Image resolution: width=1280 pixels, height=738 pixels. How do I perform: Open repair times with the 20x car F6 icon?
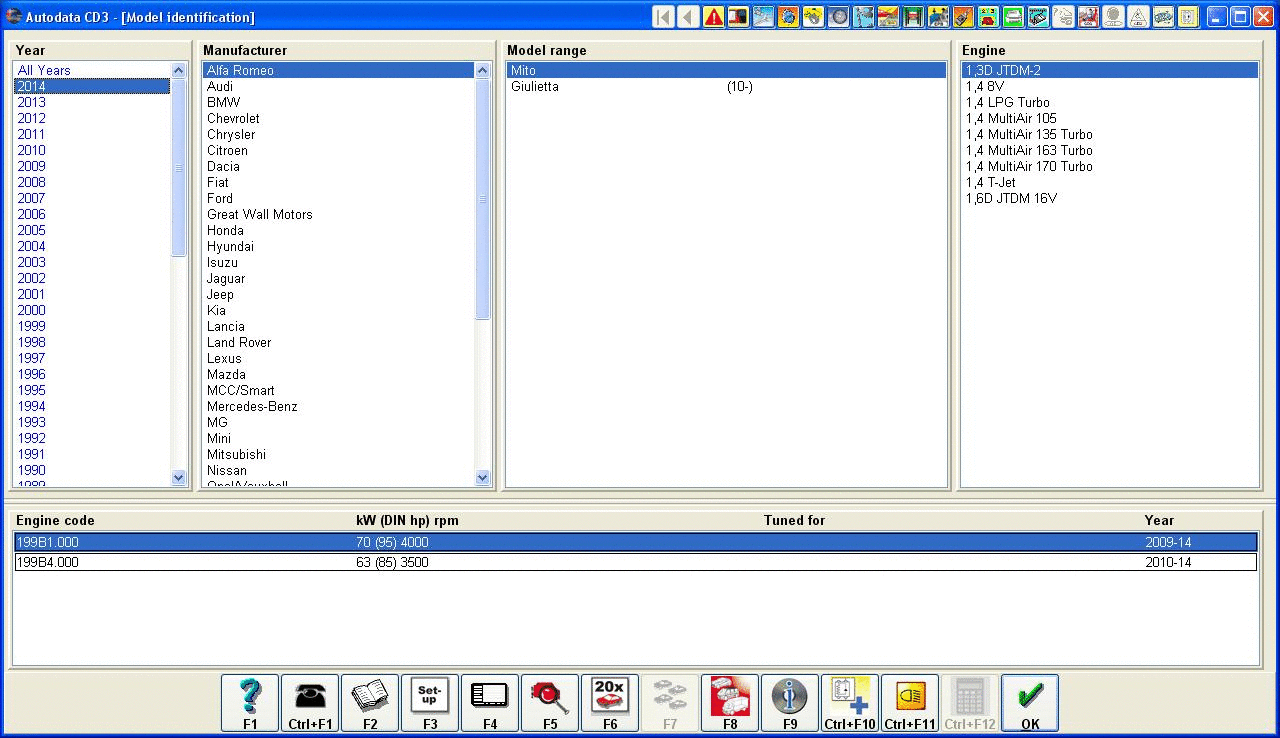click(x=610, y=700)
